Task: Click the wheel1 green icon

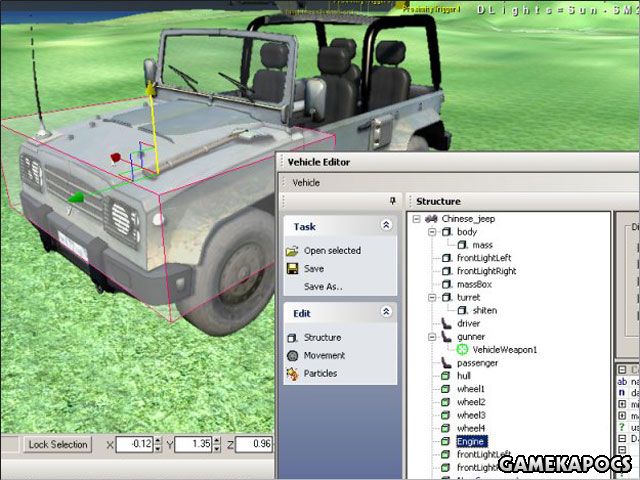Action: pyautogui.click(x=446, y=389)
